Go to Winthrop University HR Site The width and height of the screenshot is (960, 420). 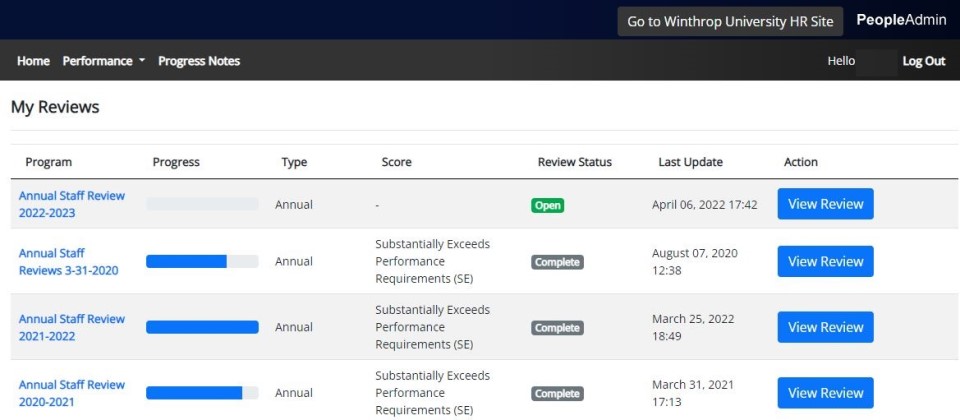pyautogui.click(x=730, y=21)
